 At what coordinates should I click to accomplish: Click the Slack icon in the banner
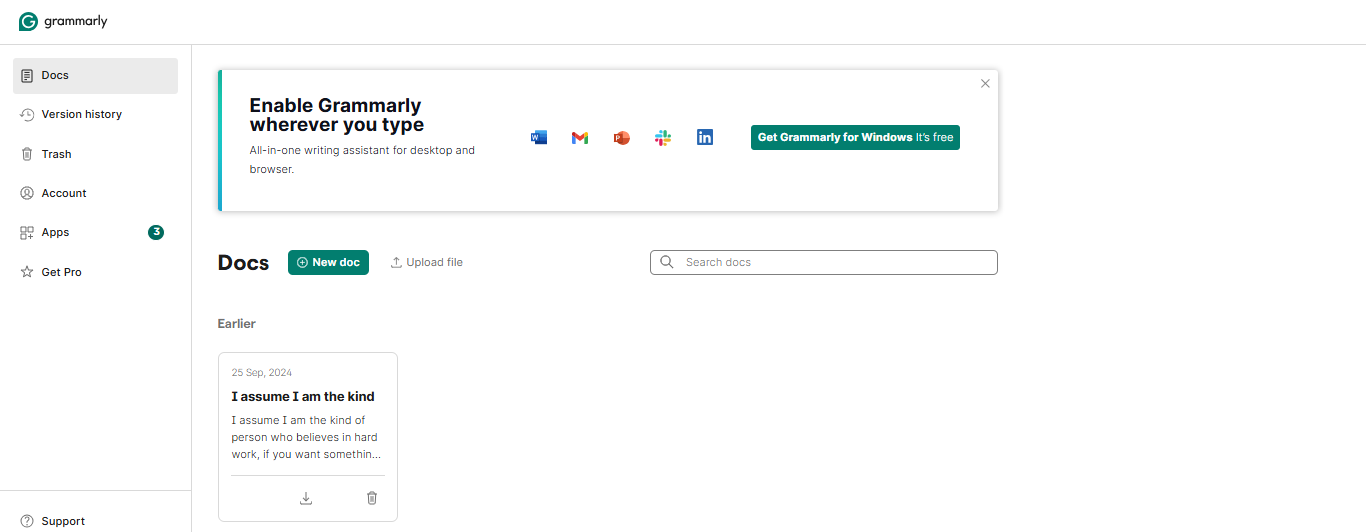(663, 138)
